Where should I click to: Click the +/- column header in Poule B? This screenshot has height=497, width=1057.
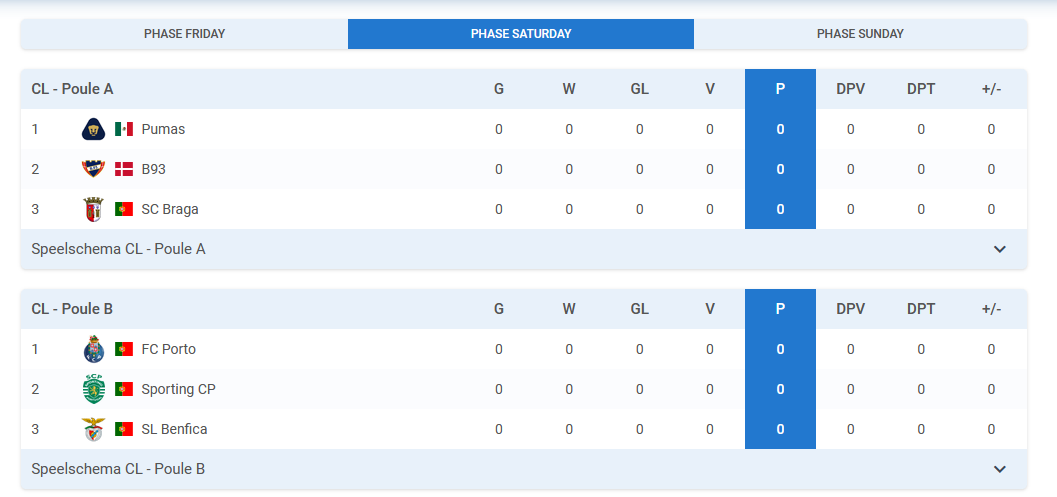tap(991, 309)
